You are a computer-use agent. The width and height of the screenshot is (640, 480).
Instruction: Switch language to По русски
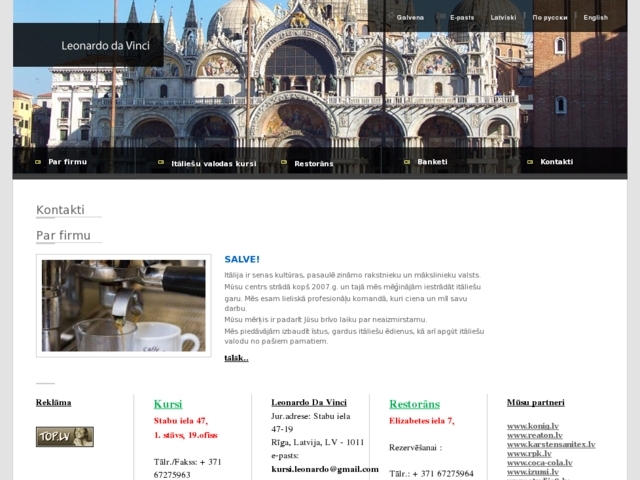(x=550, y=17)
